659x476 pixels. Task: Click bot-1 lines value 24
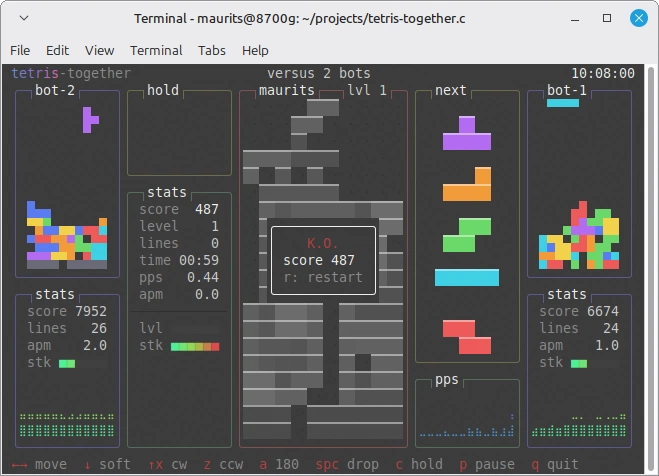pyautogui.click(x=611, y=328)
